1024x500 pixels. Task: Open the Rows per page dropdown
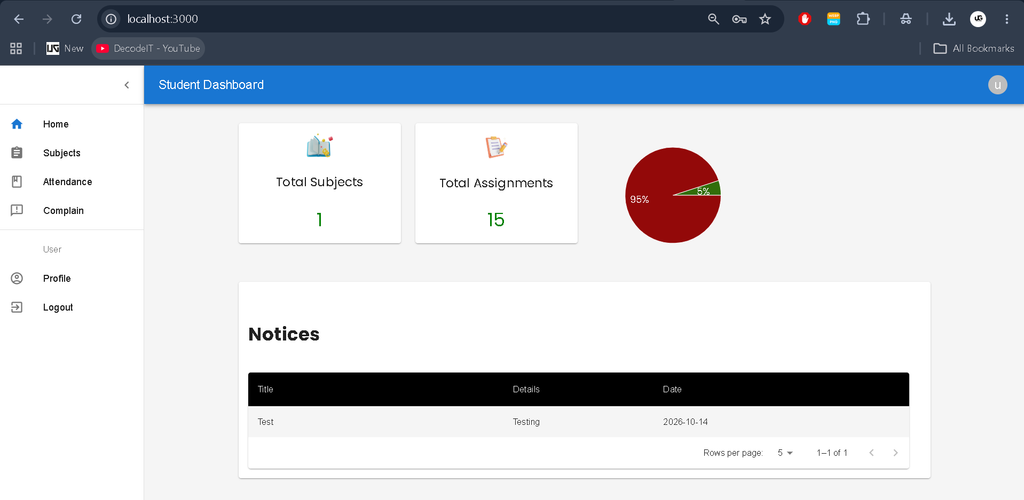[x=784, y=452]
